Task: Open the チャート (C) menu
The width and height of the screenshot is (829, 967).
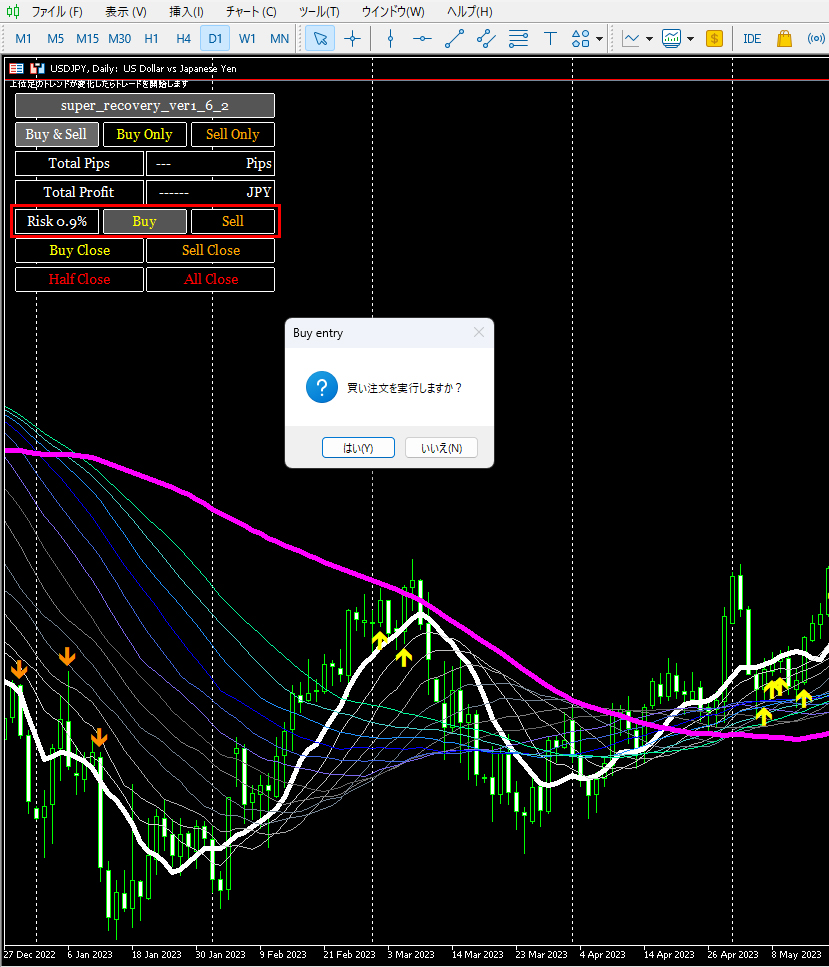Action: tap(251, 11)
